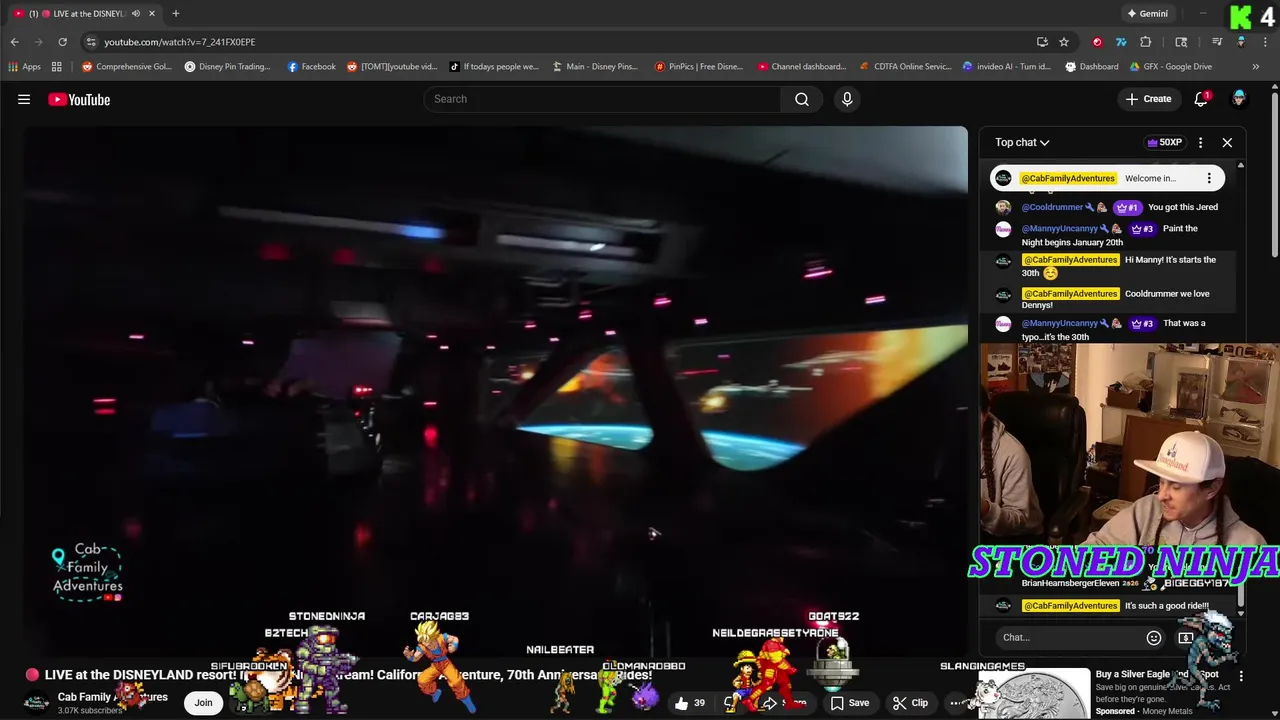1280x720 pixels.
Task: Click the browser address bar URL
Action: click(x=180, y=42)
